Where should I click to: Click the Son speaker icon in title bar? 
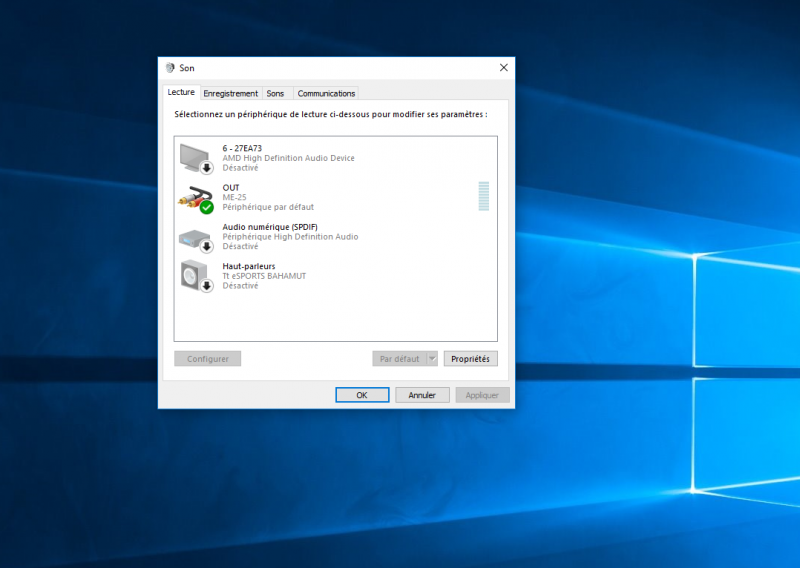(x=170, y=68)
